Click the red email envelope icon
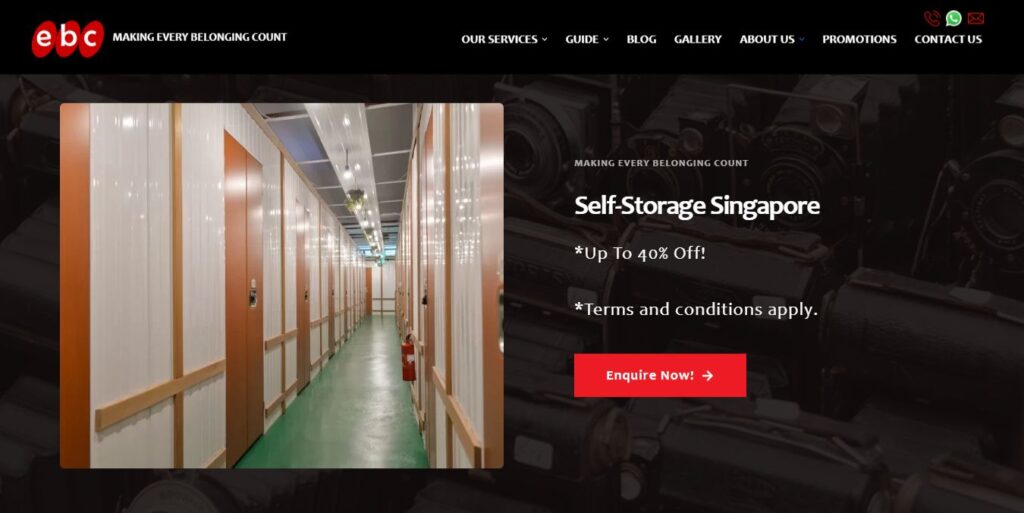Image resolution: width=1024 pixels, height=513 pixels. click(x=976, y=18)
